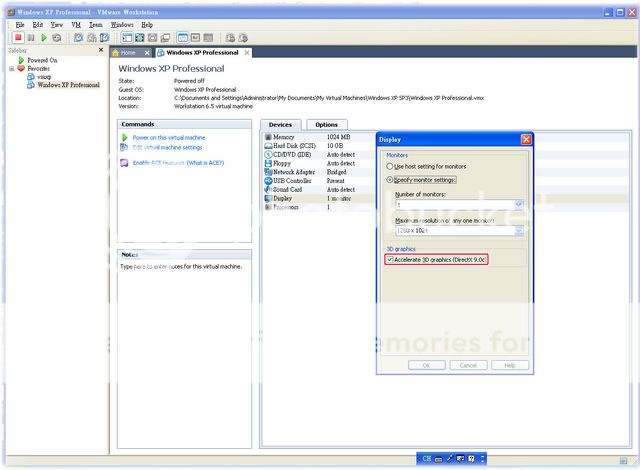The height and width of the screenshot is (470, 640).
Task: Open the View menu
Action: tap(57, 25)
